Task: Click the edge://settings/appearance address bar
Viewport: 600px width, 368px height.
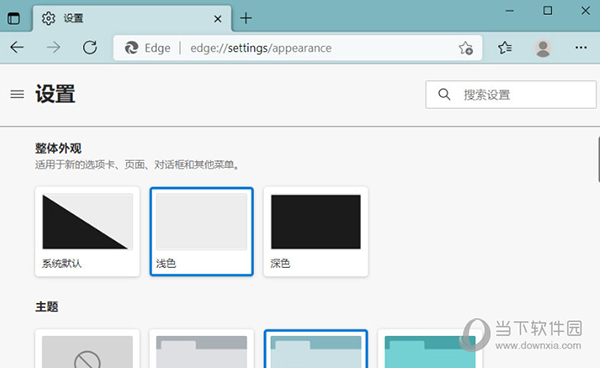Action: pos(298,48)
